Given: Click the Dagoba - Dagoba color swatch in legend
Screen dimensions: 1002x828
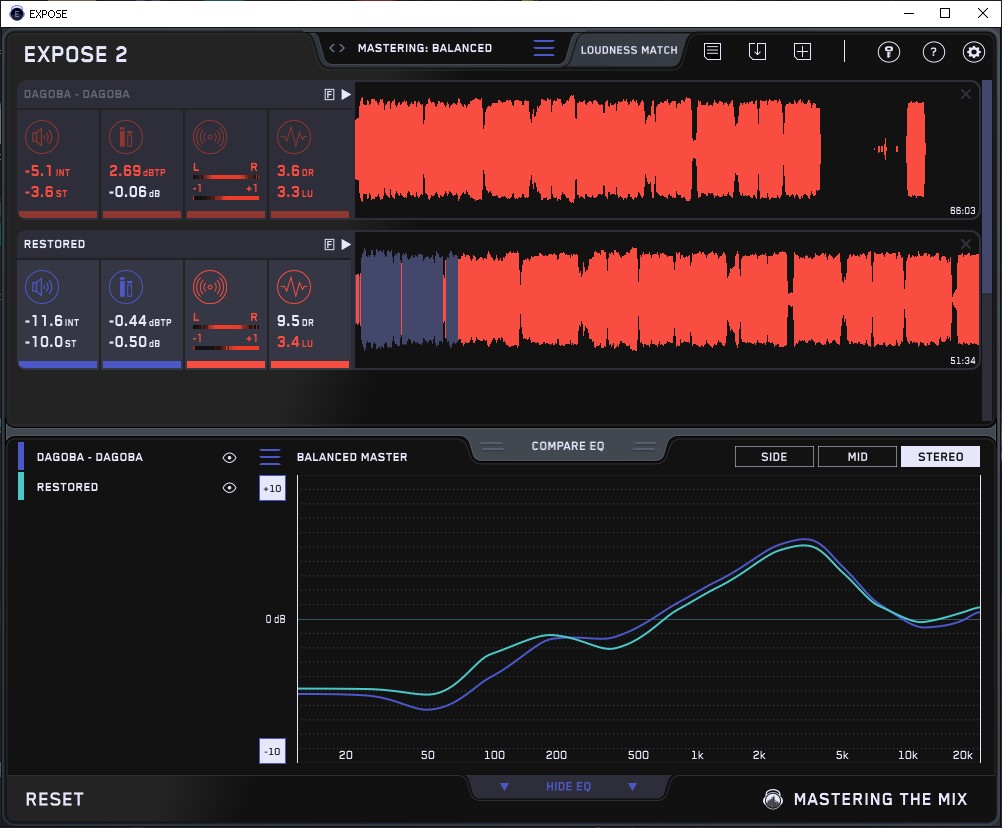Looking at the screenshot, I should [x=21, y=457].
